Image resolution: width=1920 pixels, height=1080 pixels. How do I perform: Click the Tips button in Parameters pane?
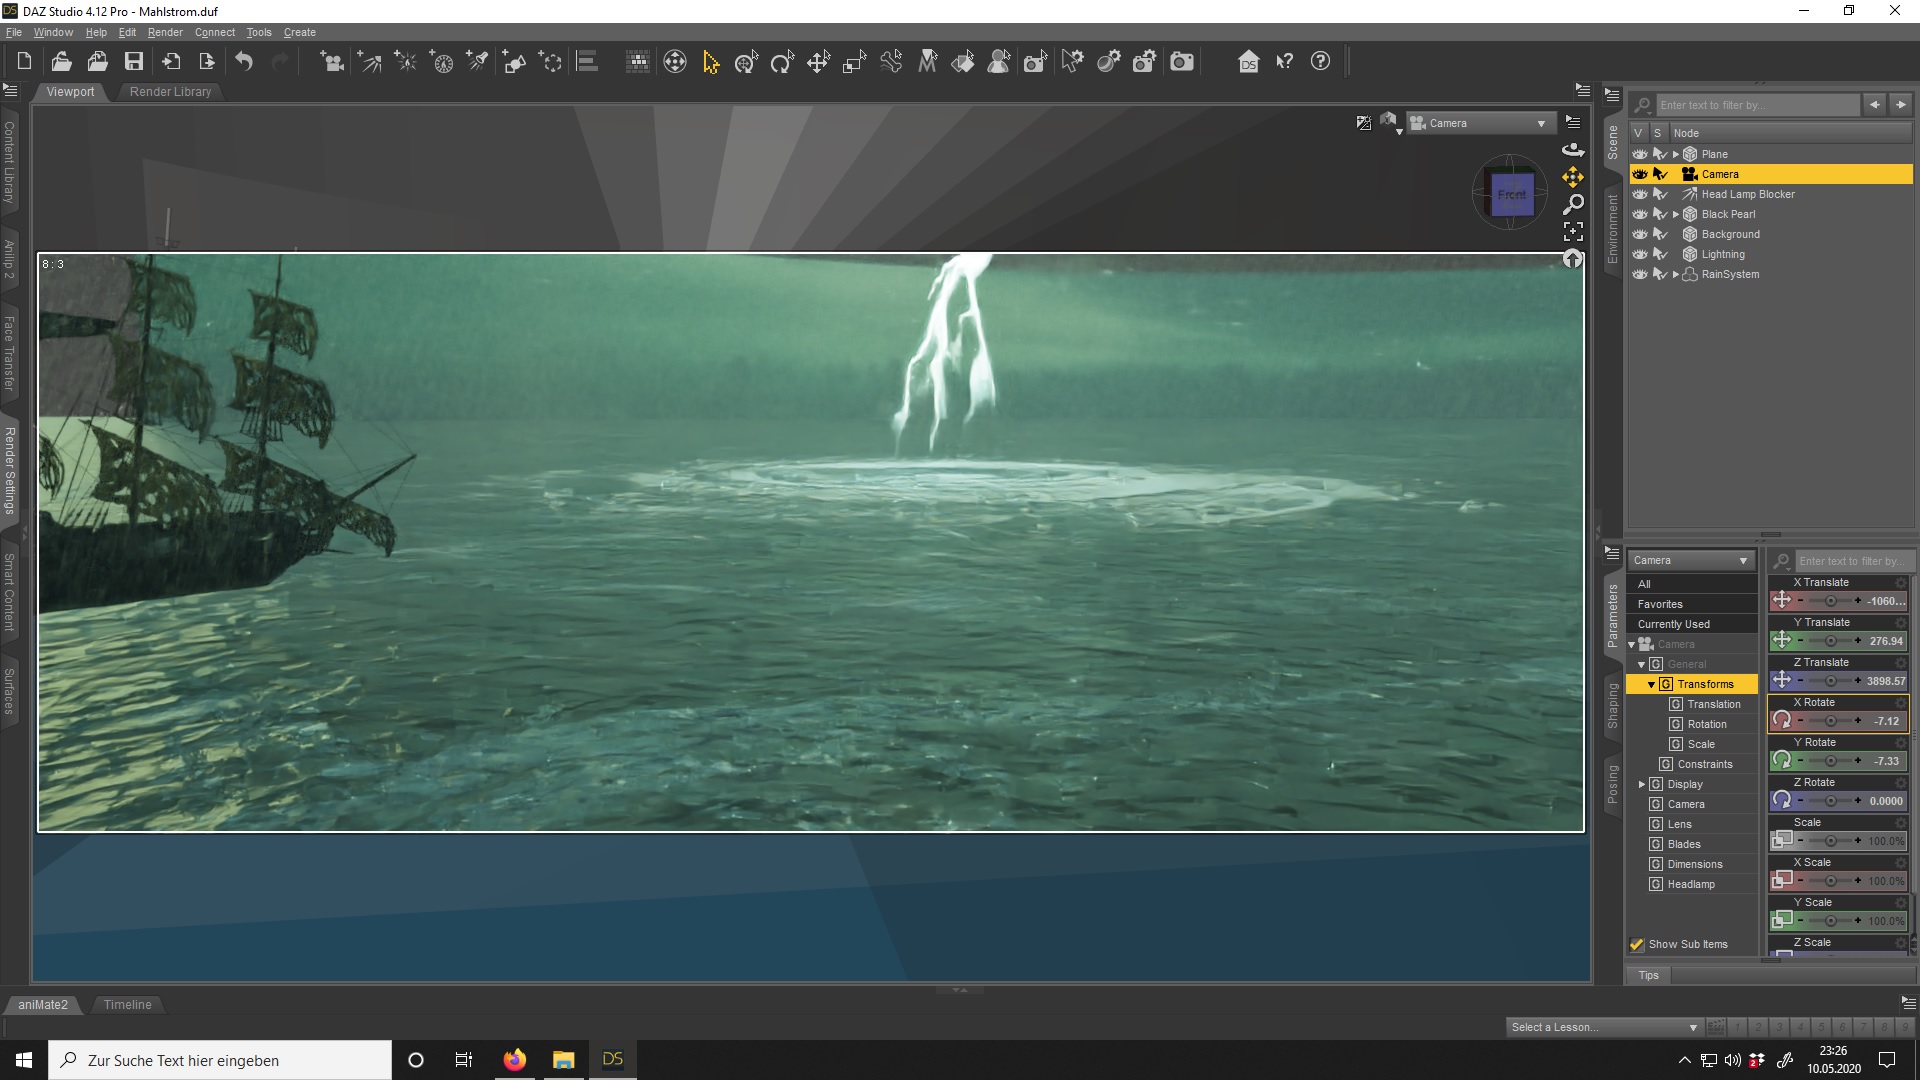1648,975
